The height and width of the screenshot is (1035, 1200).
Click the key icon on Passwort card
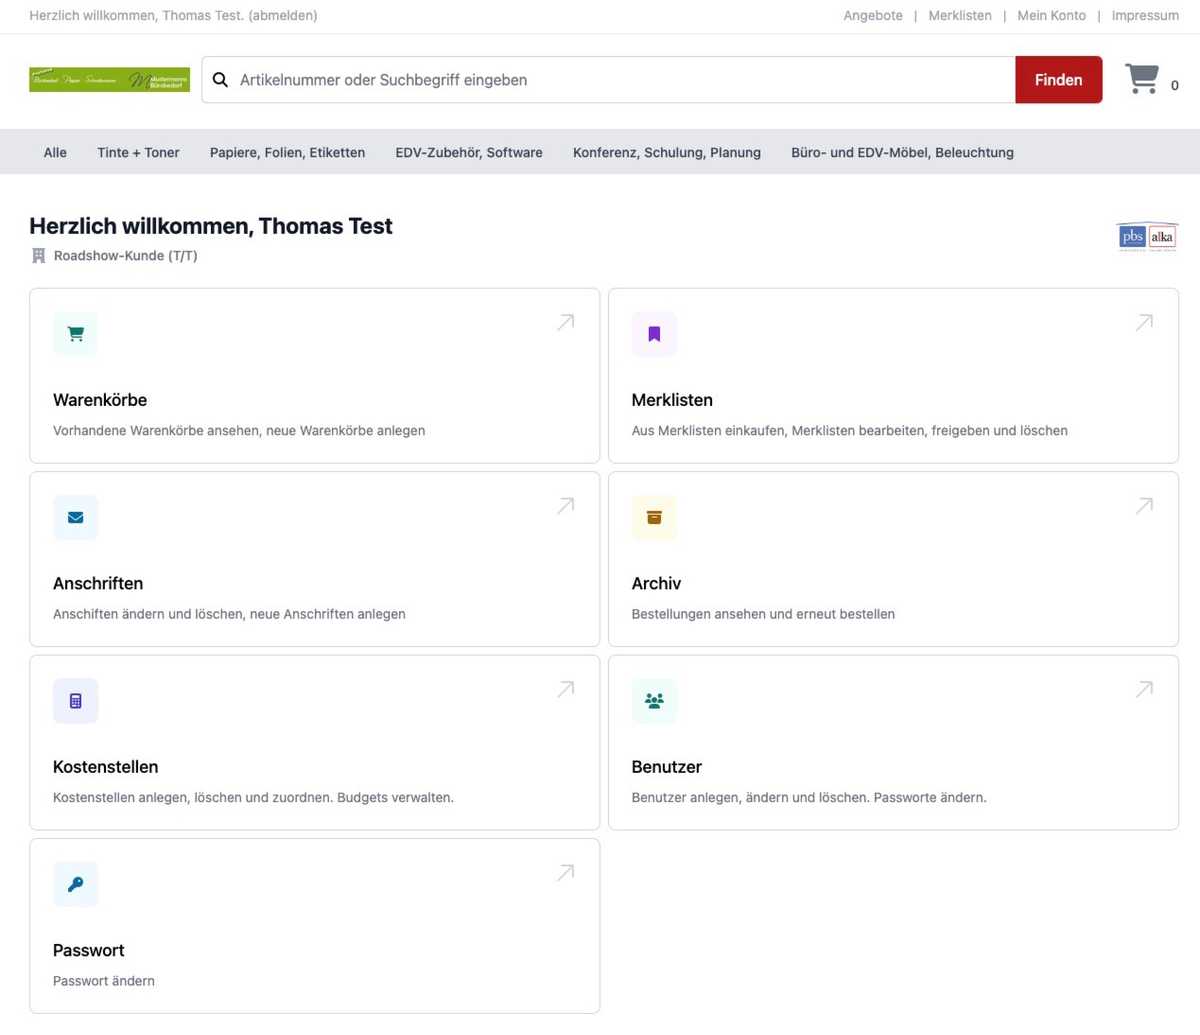76,885
